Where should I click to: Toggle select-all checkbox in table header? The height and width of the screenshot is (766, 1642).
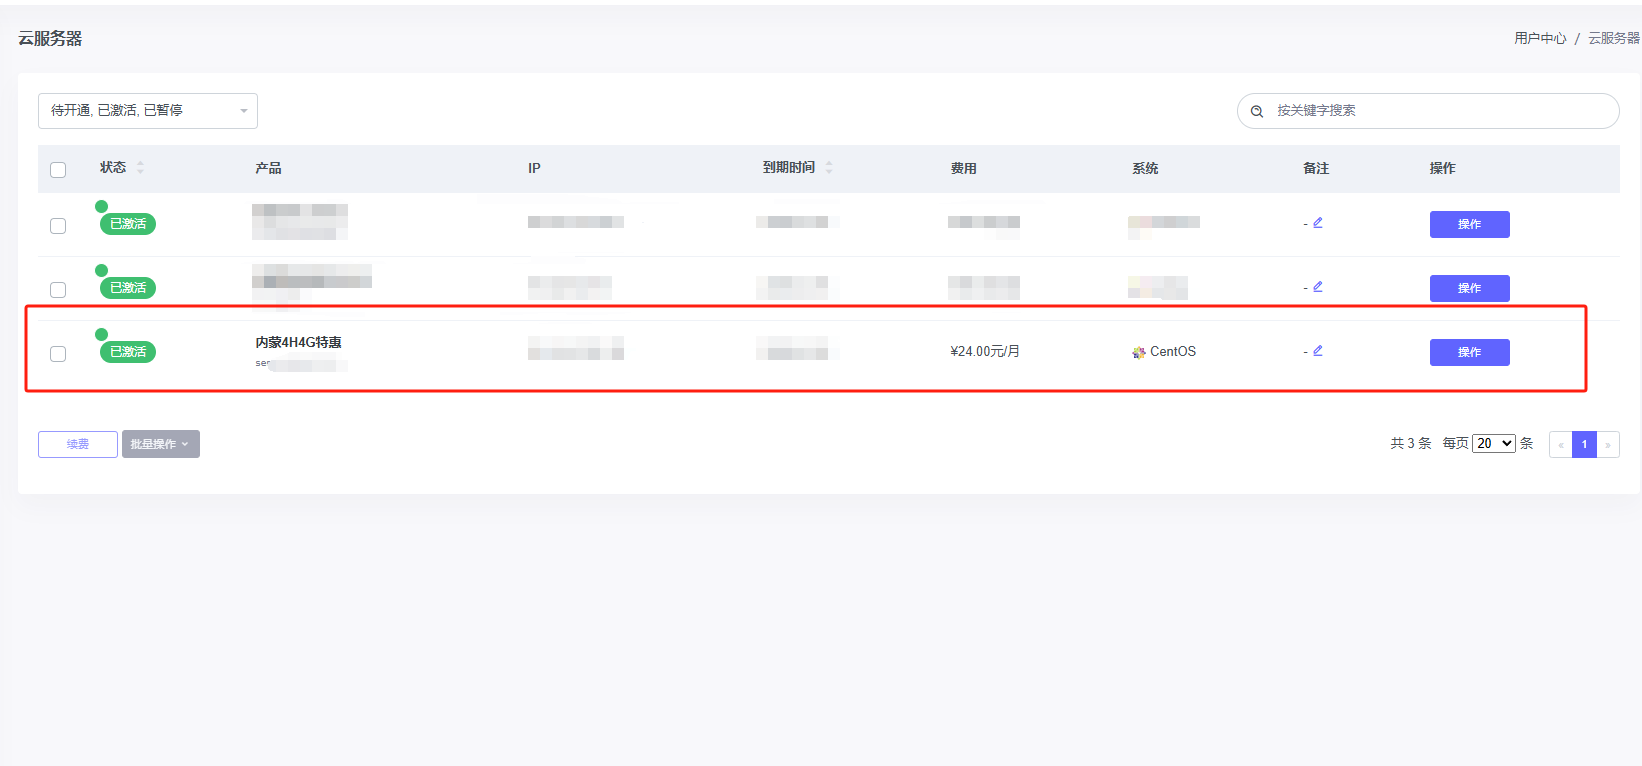pos(58,170)
